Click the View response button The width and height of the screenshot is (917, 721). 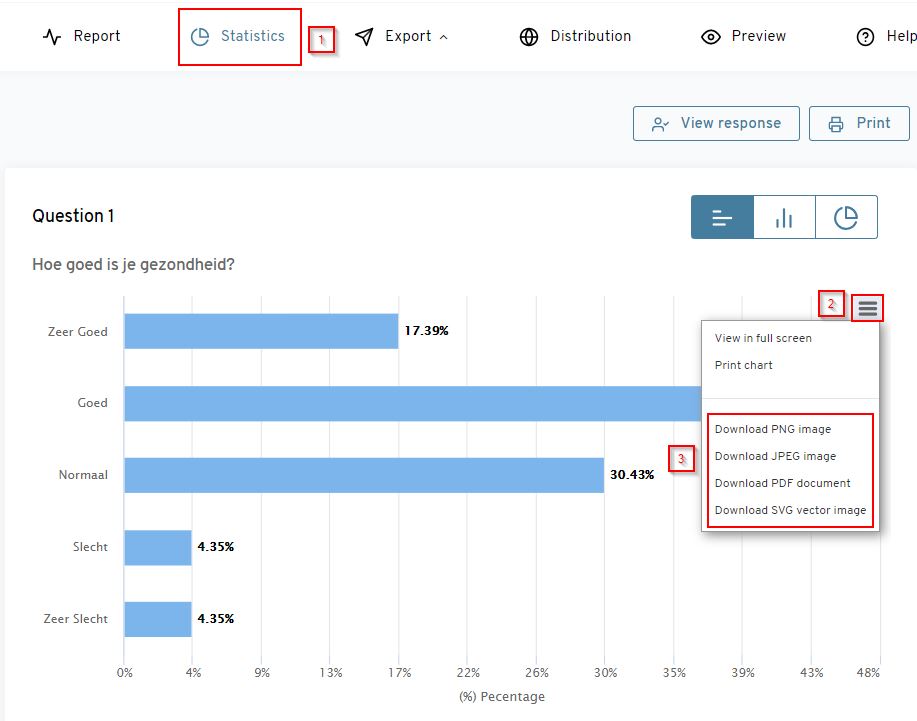(716, 124)
